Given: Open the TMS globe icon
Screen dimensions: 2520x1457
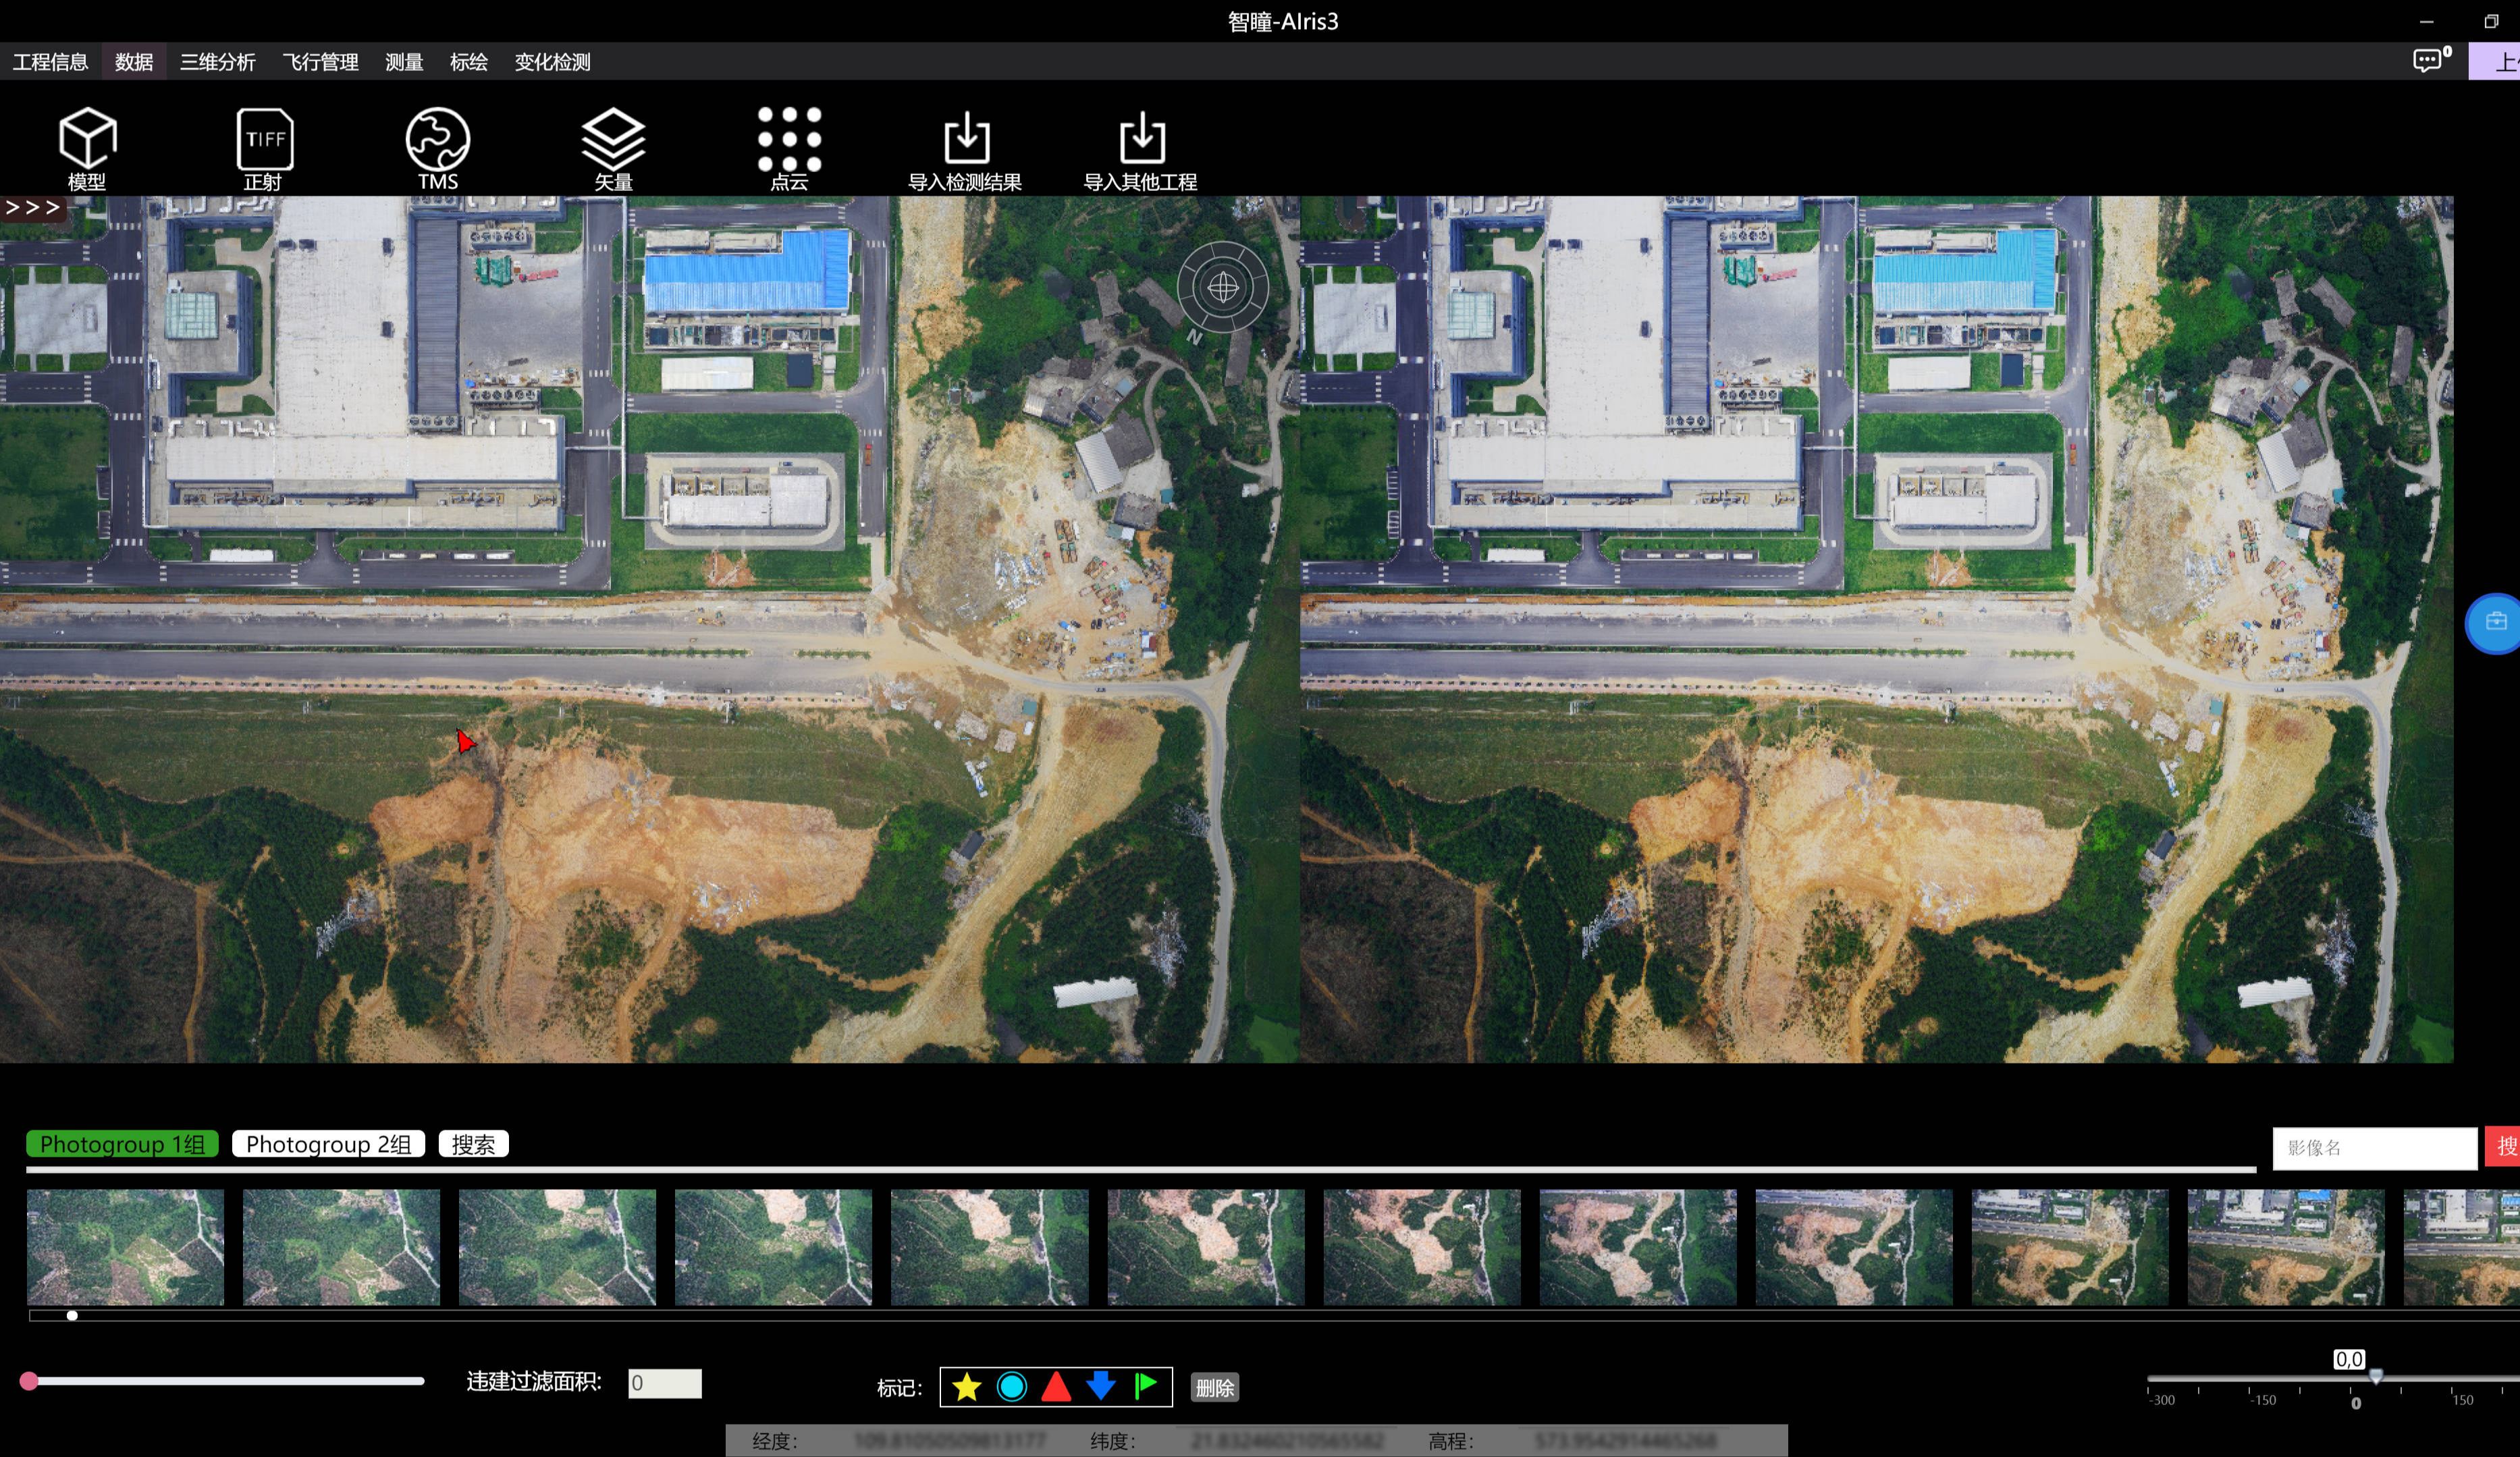Looking at the screenshot, I should pyautogui.click(x=438, y=140).
